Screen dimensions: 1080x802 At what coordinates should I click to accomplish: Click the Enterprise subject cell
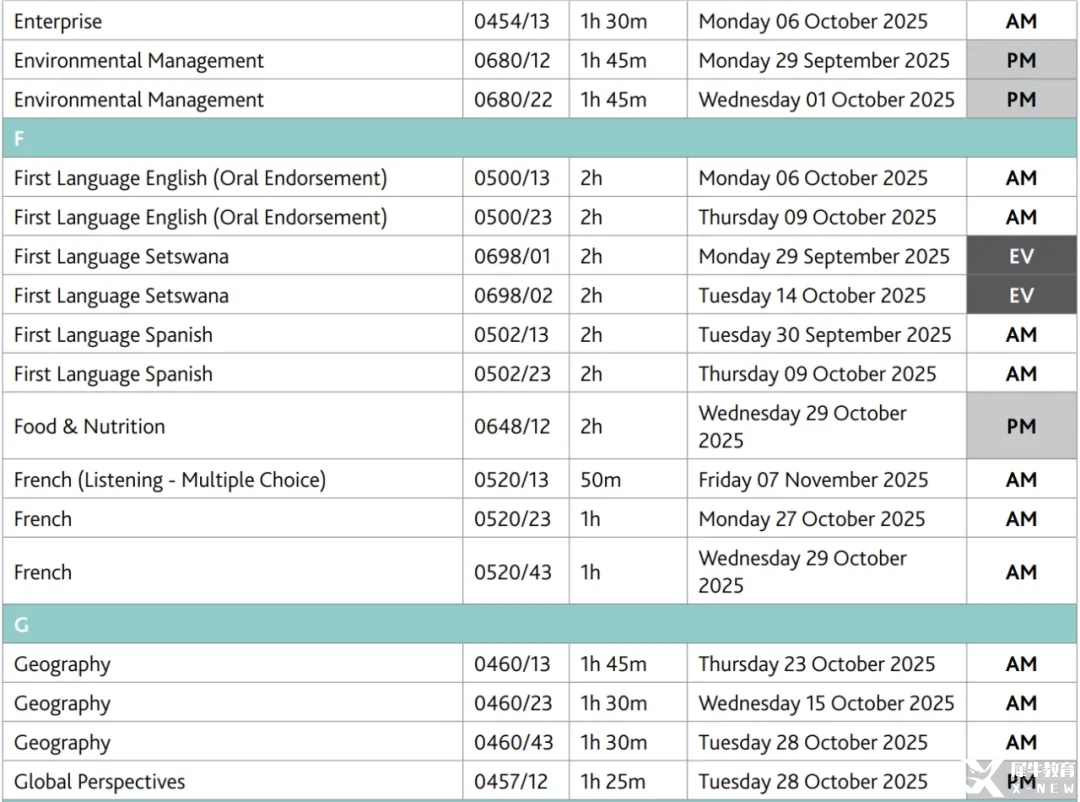[58, 21]
